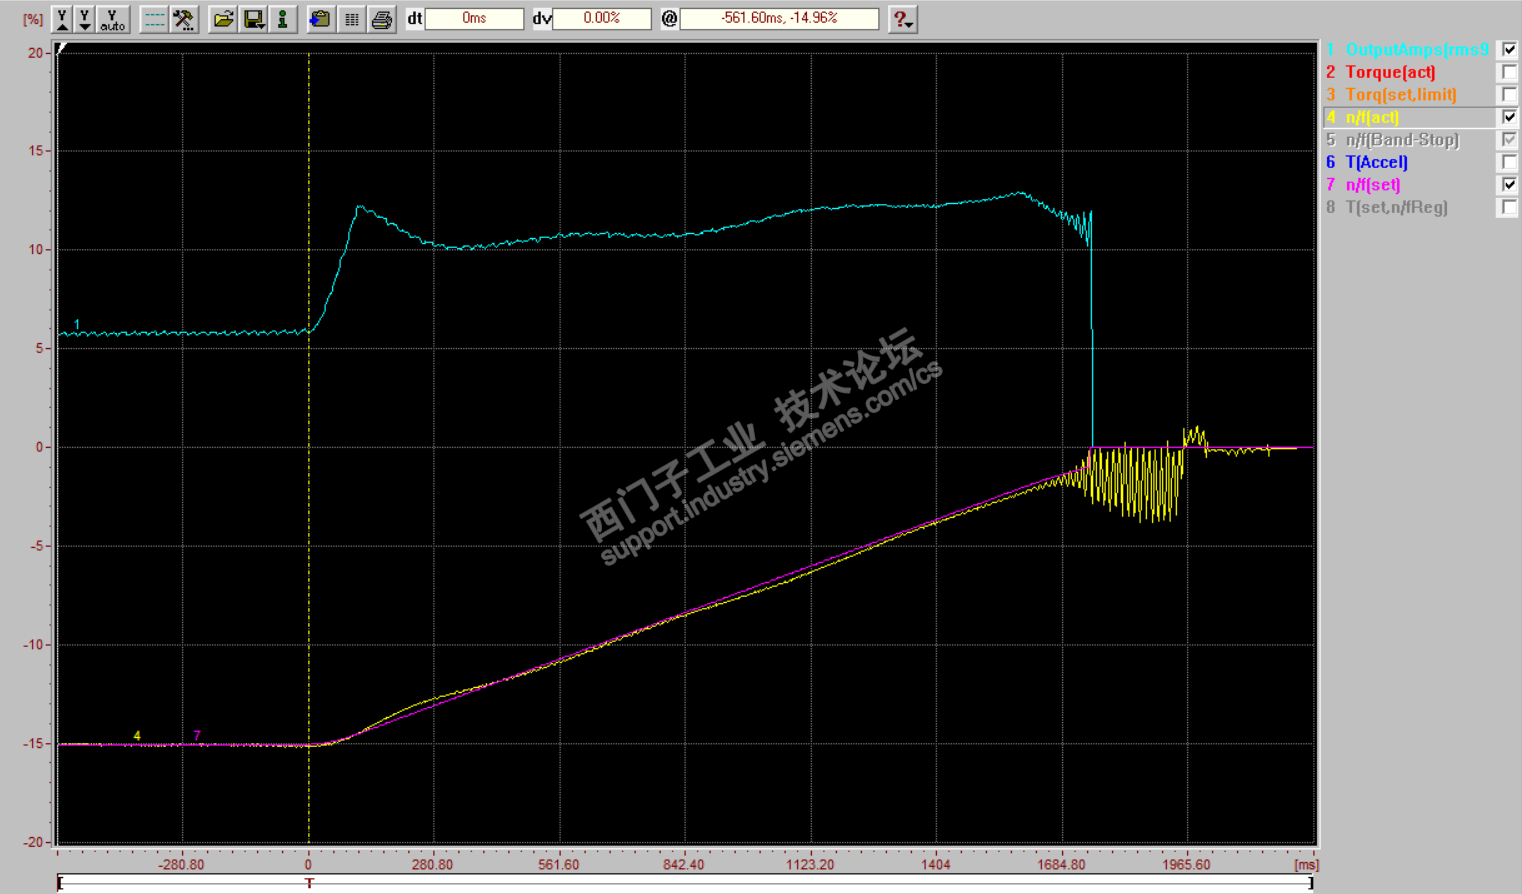This screenshot has width=1522, height=894.
Task: Activate the Y auto-scale button
Action: click(113, 19)
